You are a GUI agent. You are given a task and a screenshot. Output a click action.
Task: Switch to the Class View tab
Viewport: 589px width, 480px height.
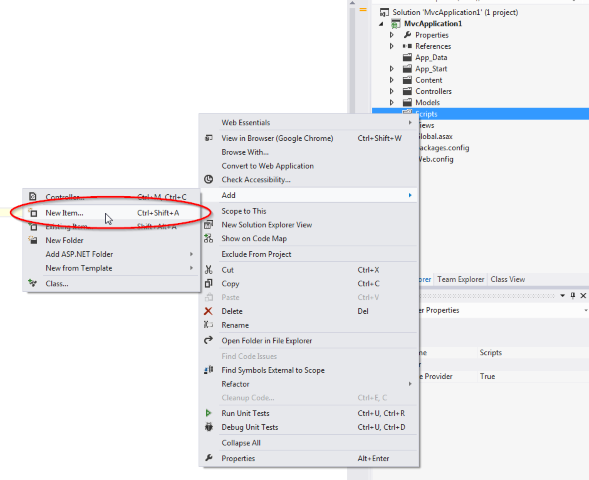(507, 279)
